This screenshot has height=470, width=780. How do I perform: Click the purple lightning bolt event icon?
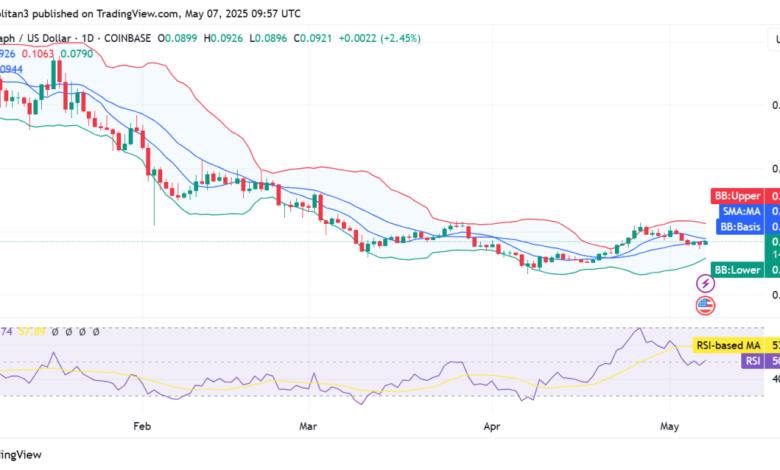click(x=705, y=284)
